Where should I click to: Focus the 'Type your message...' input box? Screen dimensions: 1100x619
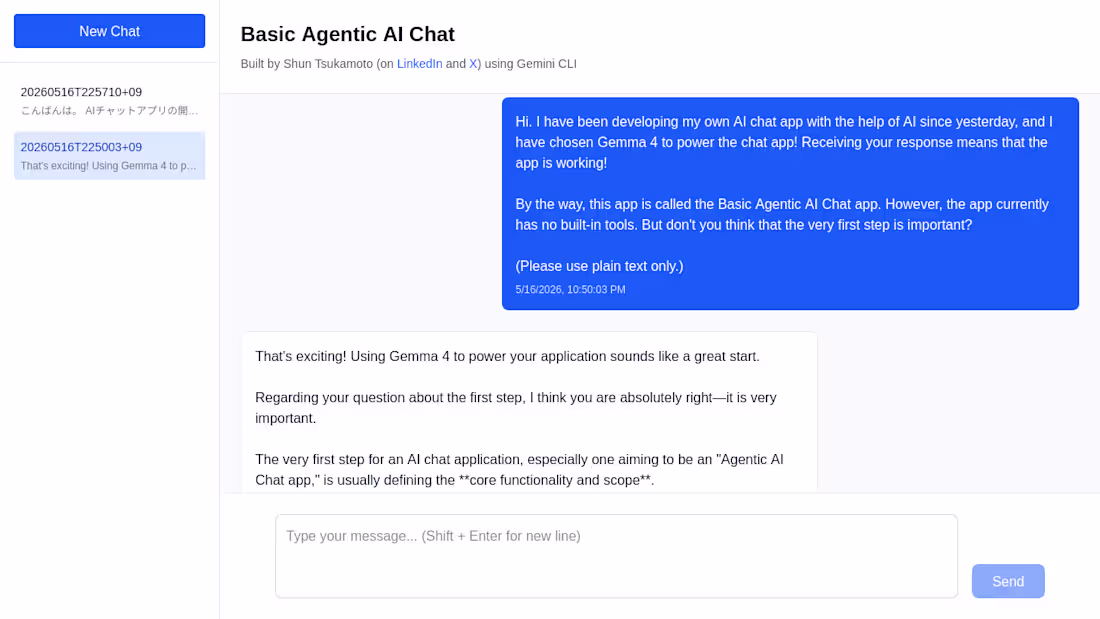(616, 556)
